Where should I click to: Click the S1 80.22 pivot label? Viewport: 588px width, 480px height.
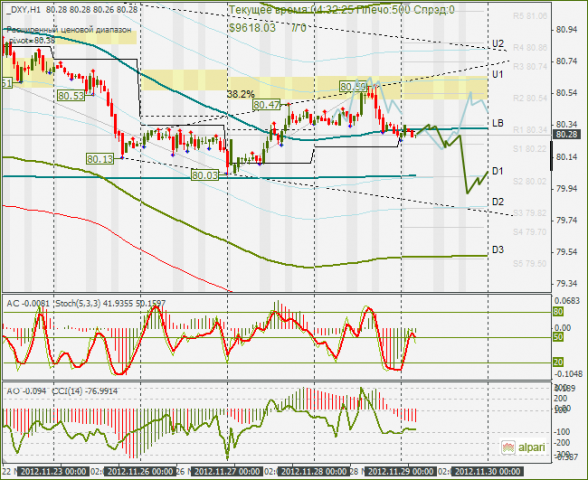pyautogui.click(x=530, y=149)
